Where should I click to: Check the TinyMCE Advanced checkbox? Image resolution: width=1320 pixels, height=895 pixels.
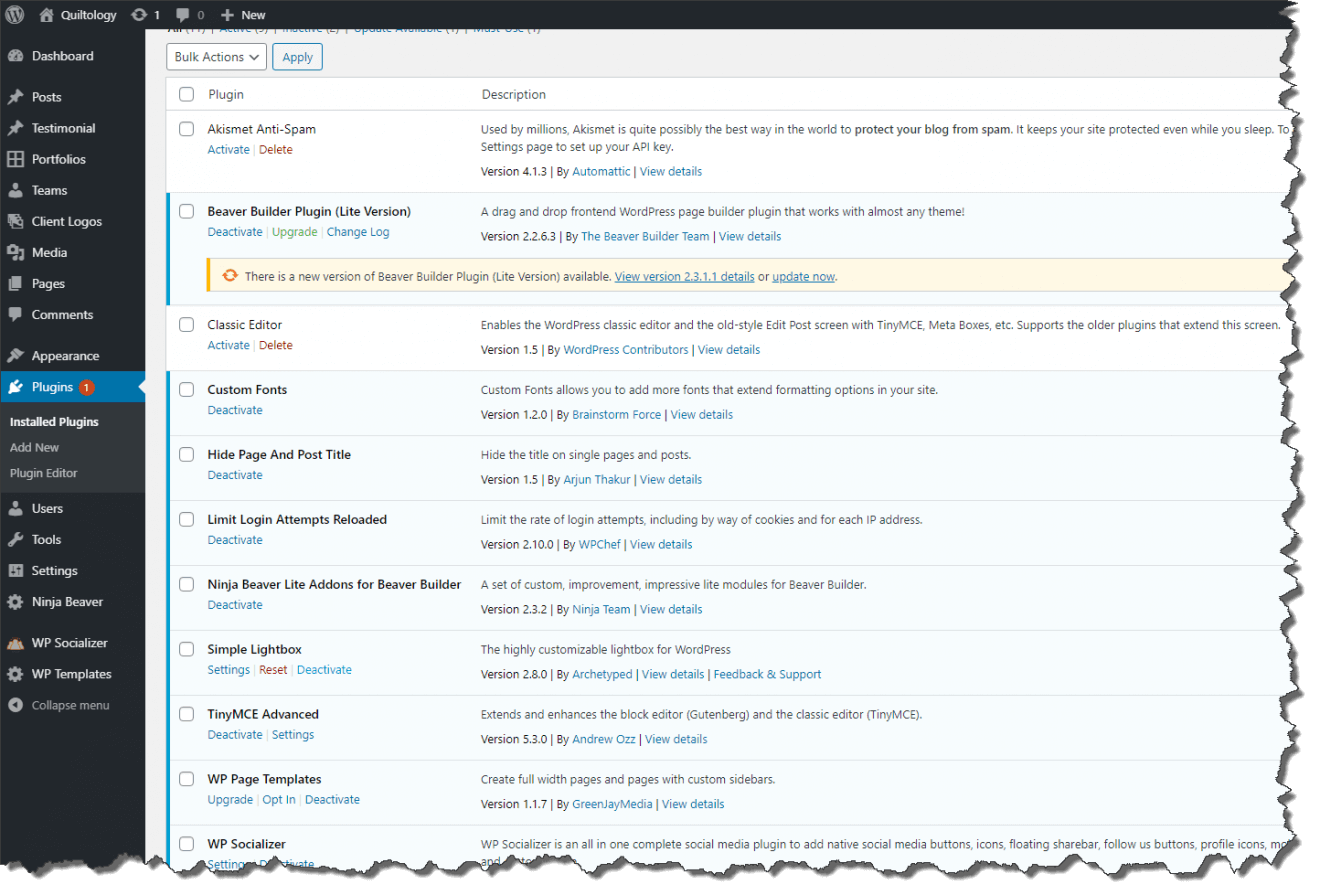click(x=186, y=714)
